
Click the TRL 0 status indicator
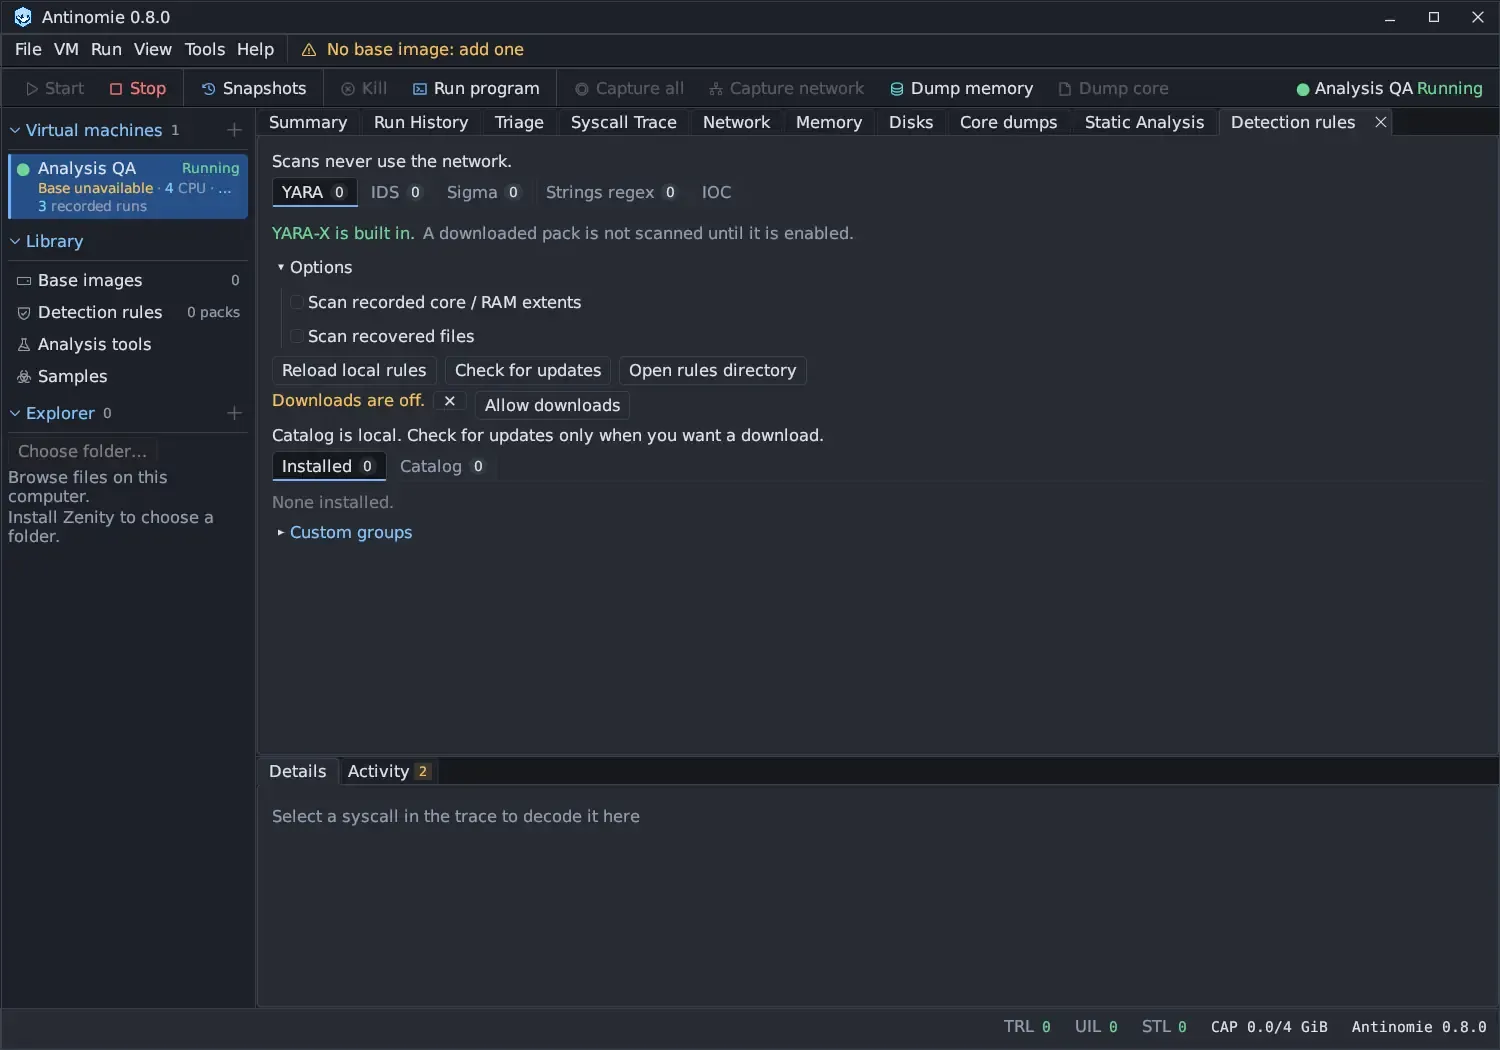1027,1027
